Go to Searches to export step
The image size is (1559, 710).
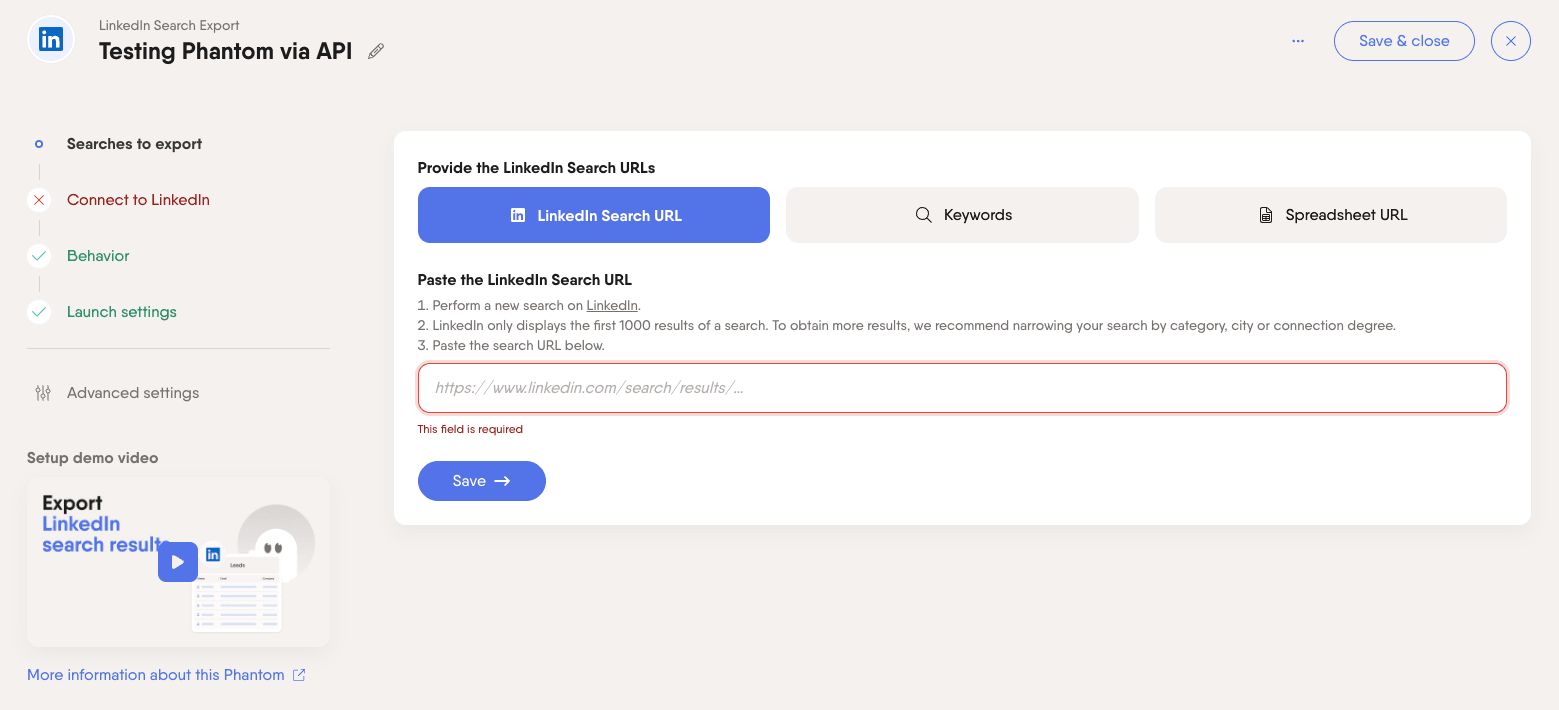coord(134,144)
